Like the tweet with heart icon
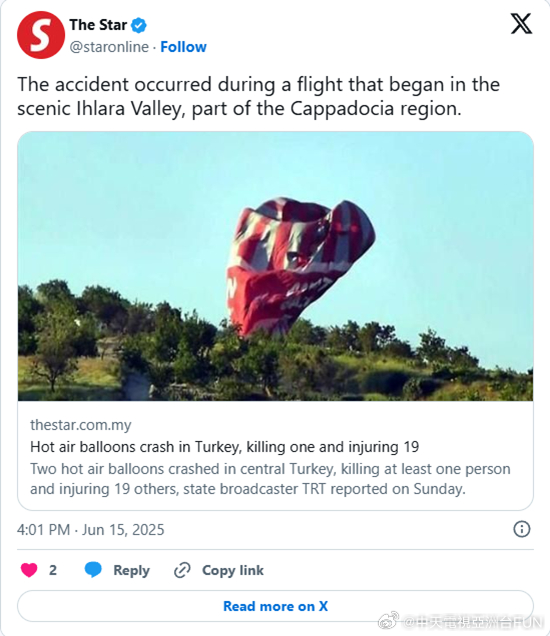Image resolution: width=550 pixels, height=636 pixels. pyautogui.click(x=29, y=570)
